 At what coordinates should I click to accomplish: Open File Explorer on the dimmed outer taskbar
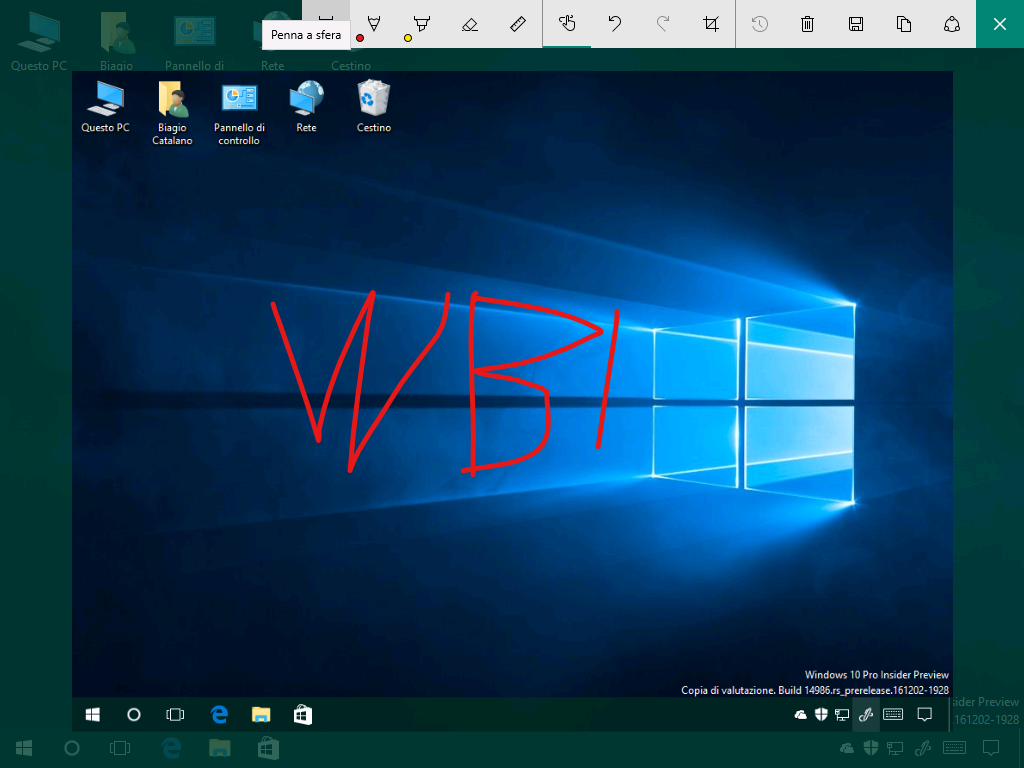[219, 748]
